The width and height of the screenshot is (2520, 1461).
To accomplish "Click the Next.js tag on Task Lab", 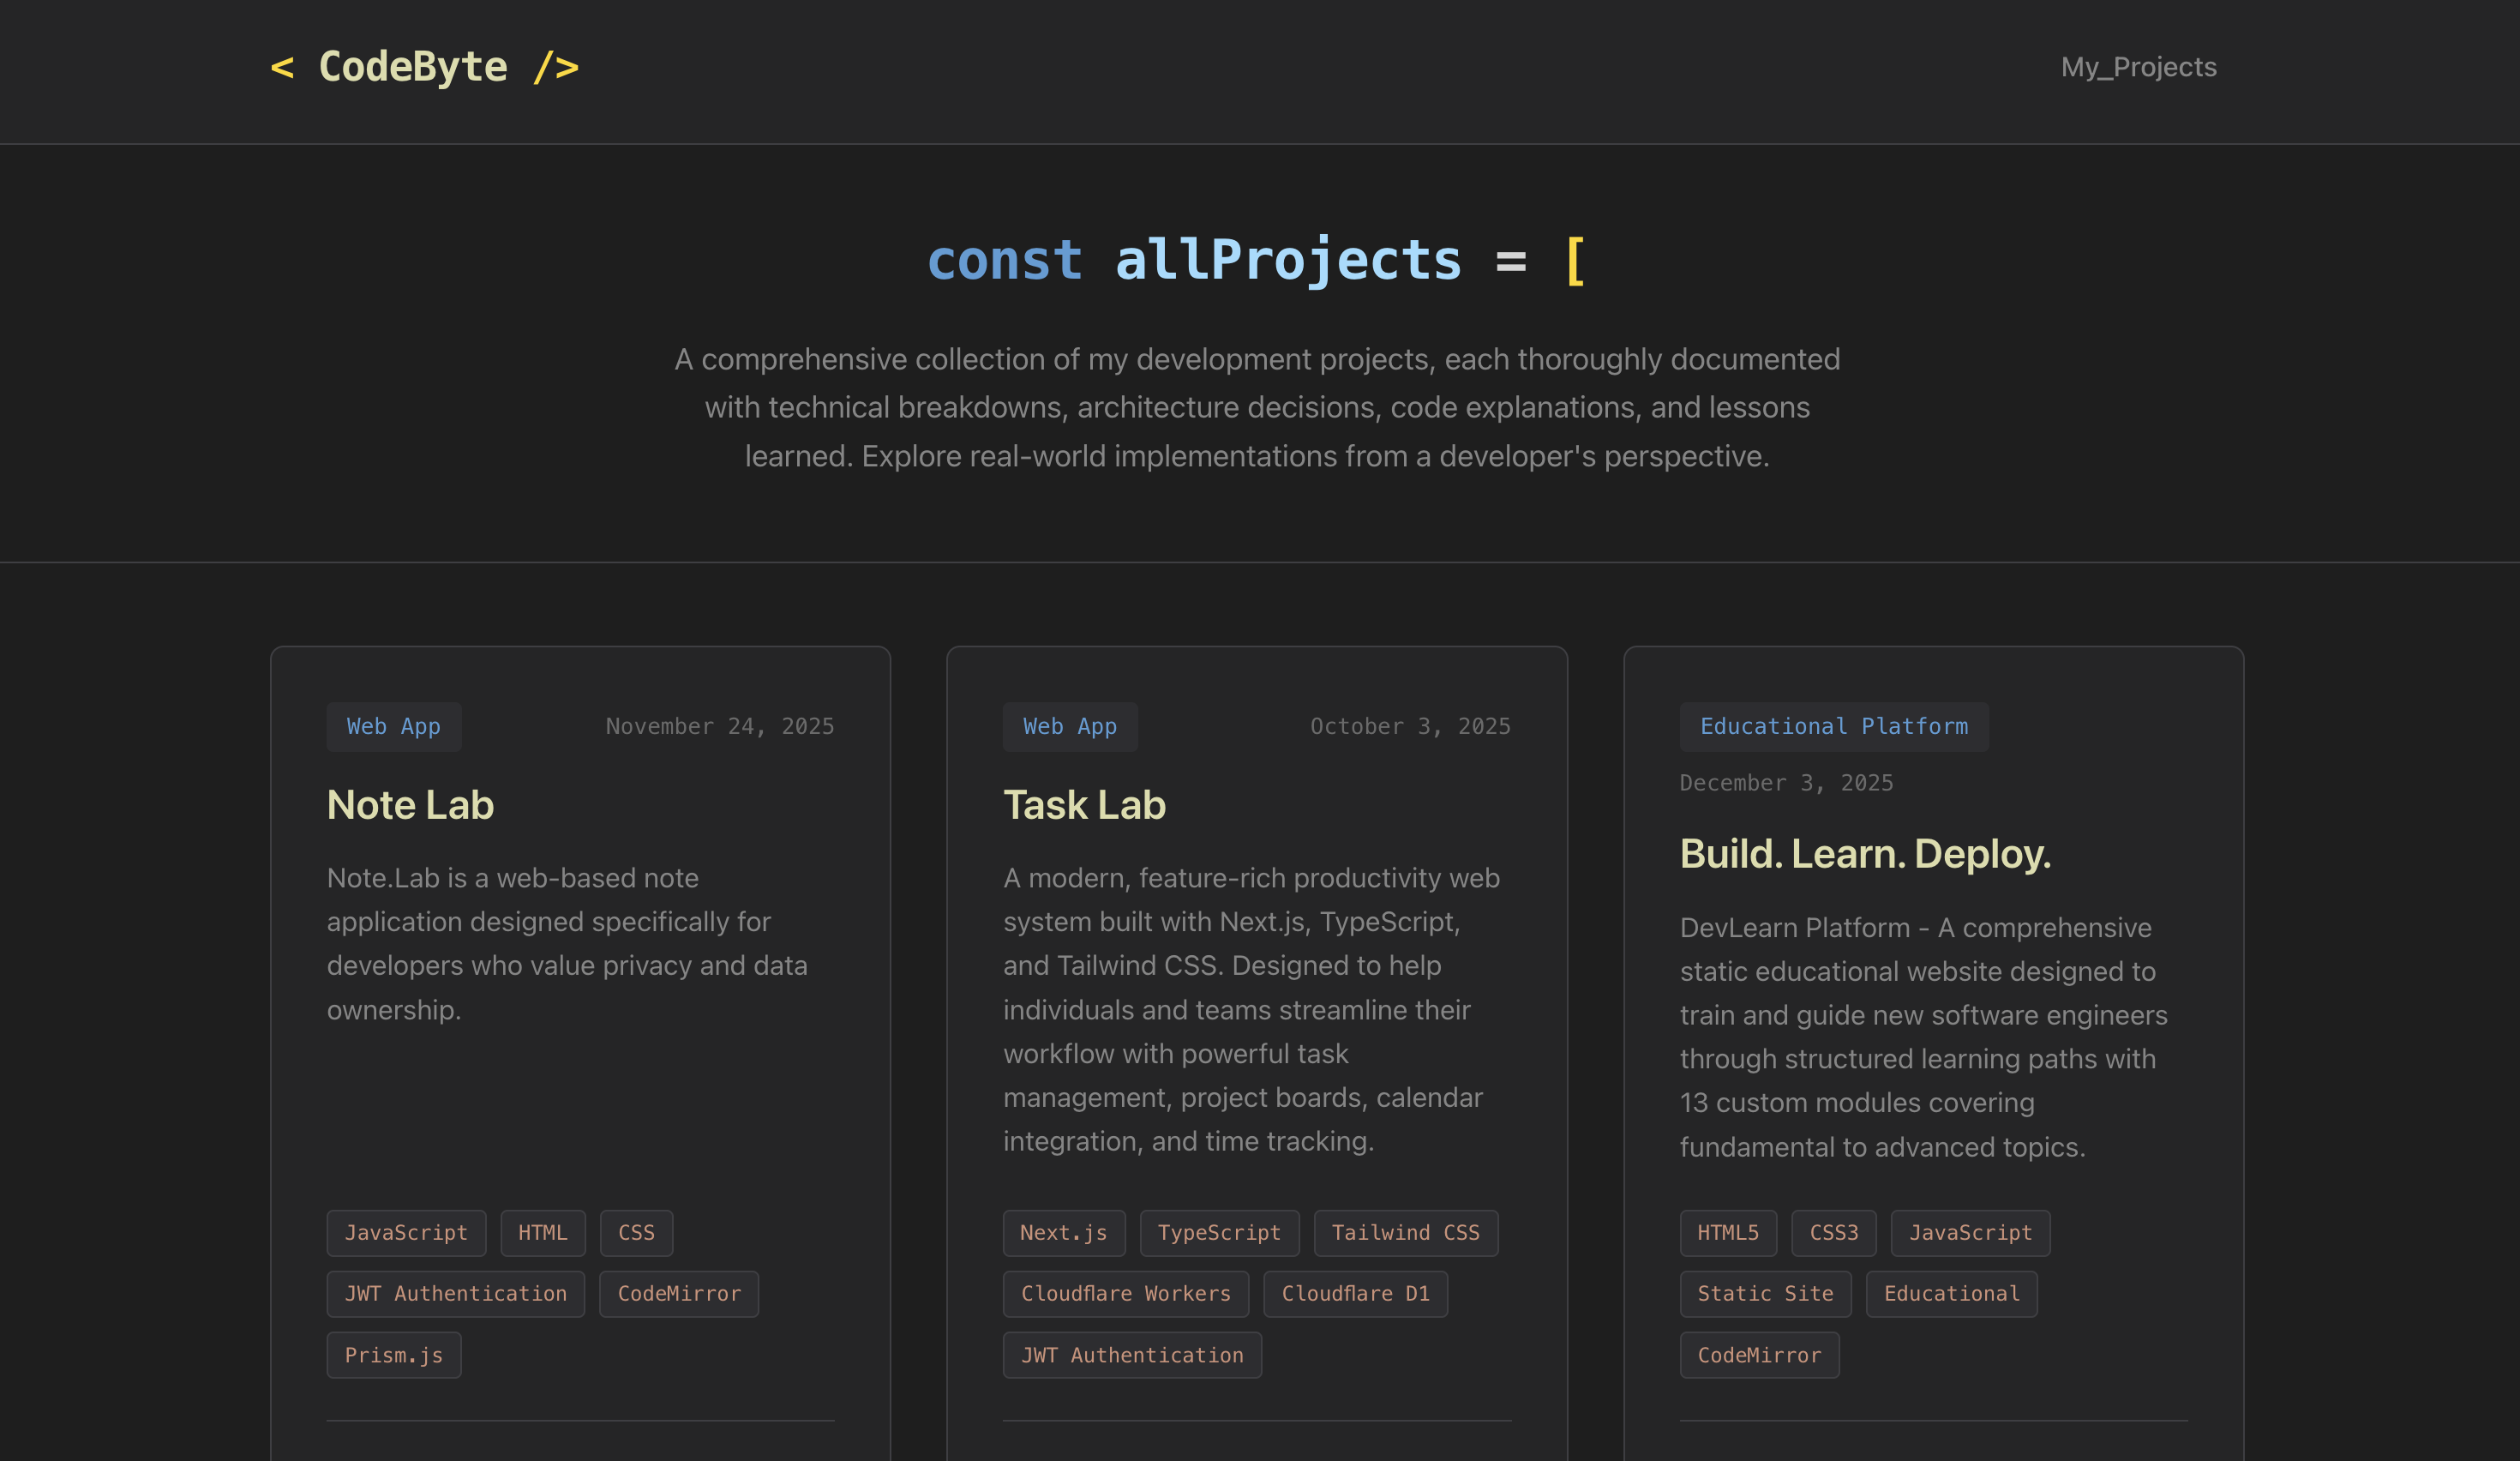I will pos(1064,1233).
